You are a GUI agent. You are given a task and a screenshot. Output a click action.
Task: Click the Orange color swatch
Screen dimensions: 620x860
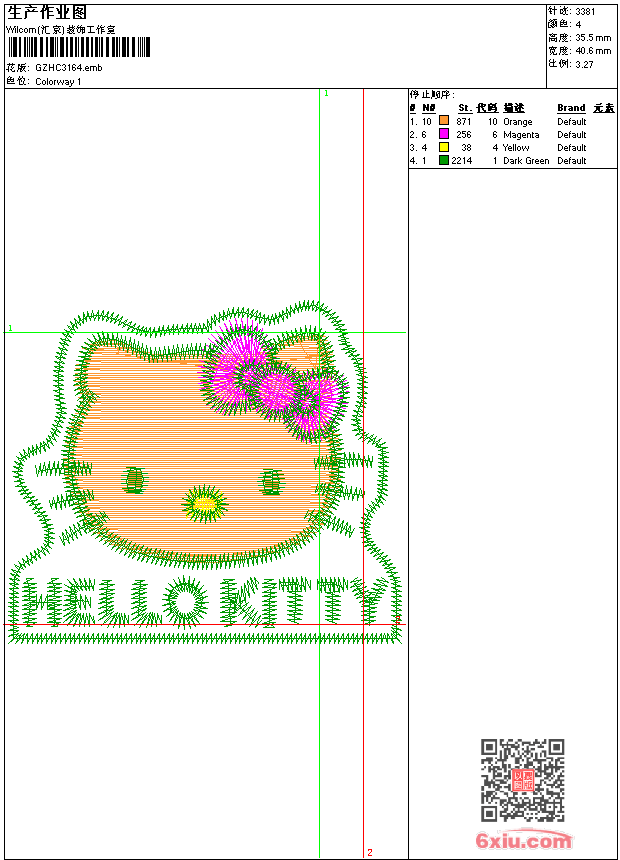(444, 121)
